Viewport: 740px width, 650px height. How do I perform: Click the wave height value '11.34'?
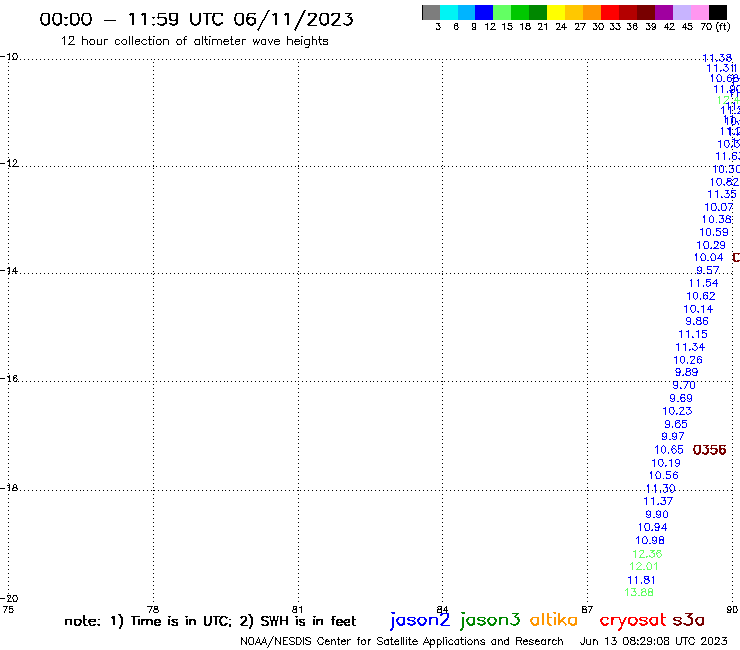pos(690,347)
